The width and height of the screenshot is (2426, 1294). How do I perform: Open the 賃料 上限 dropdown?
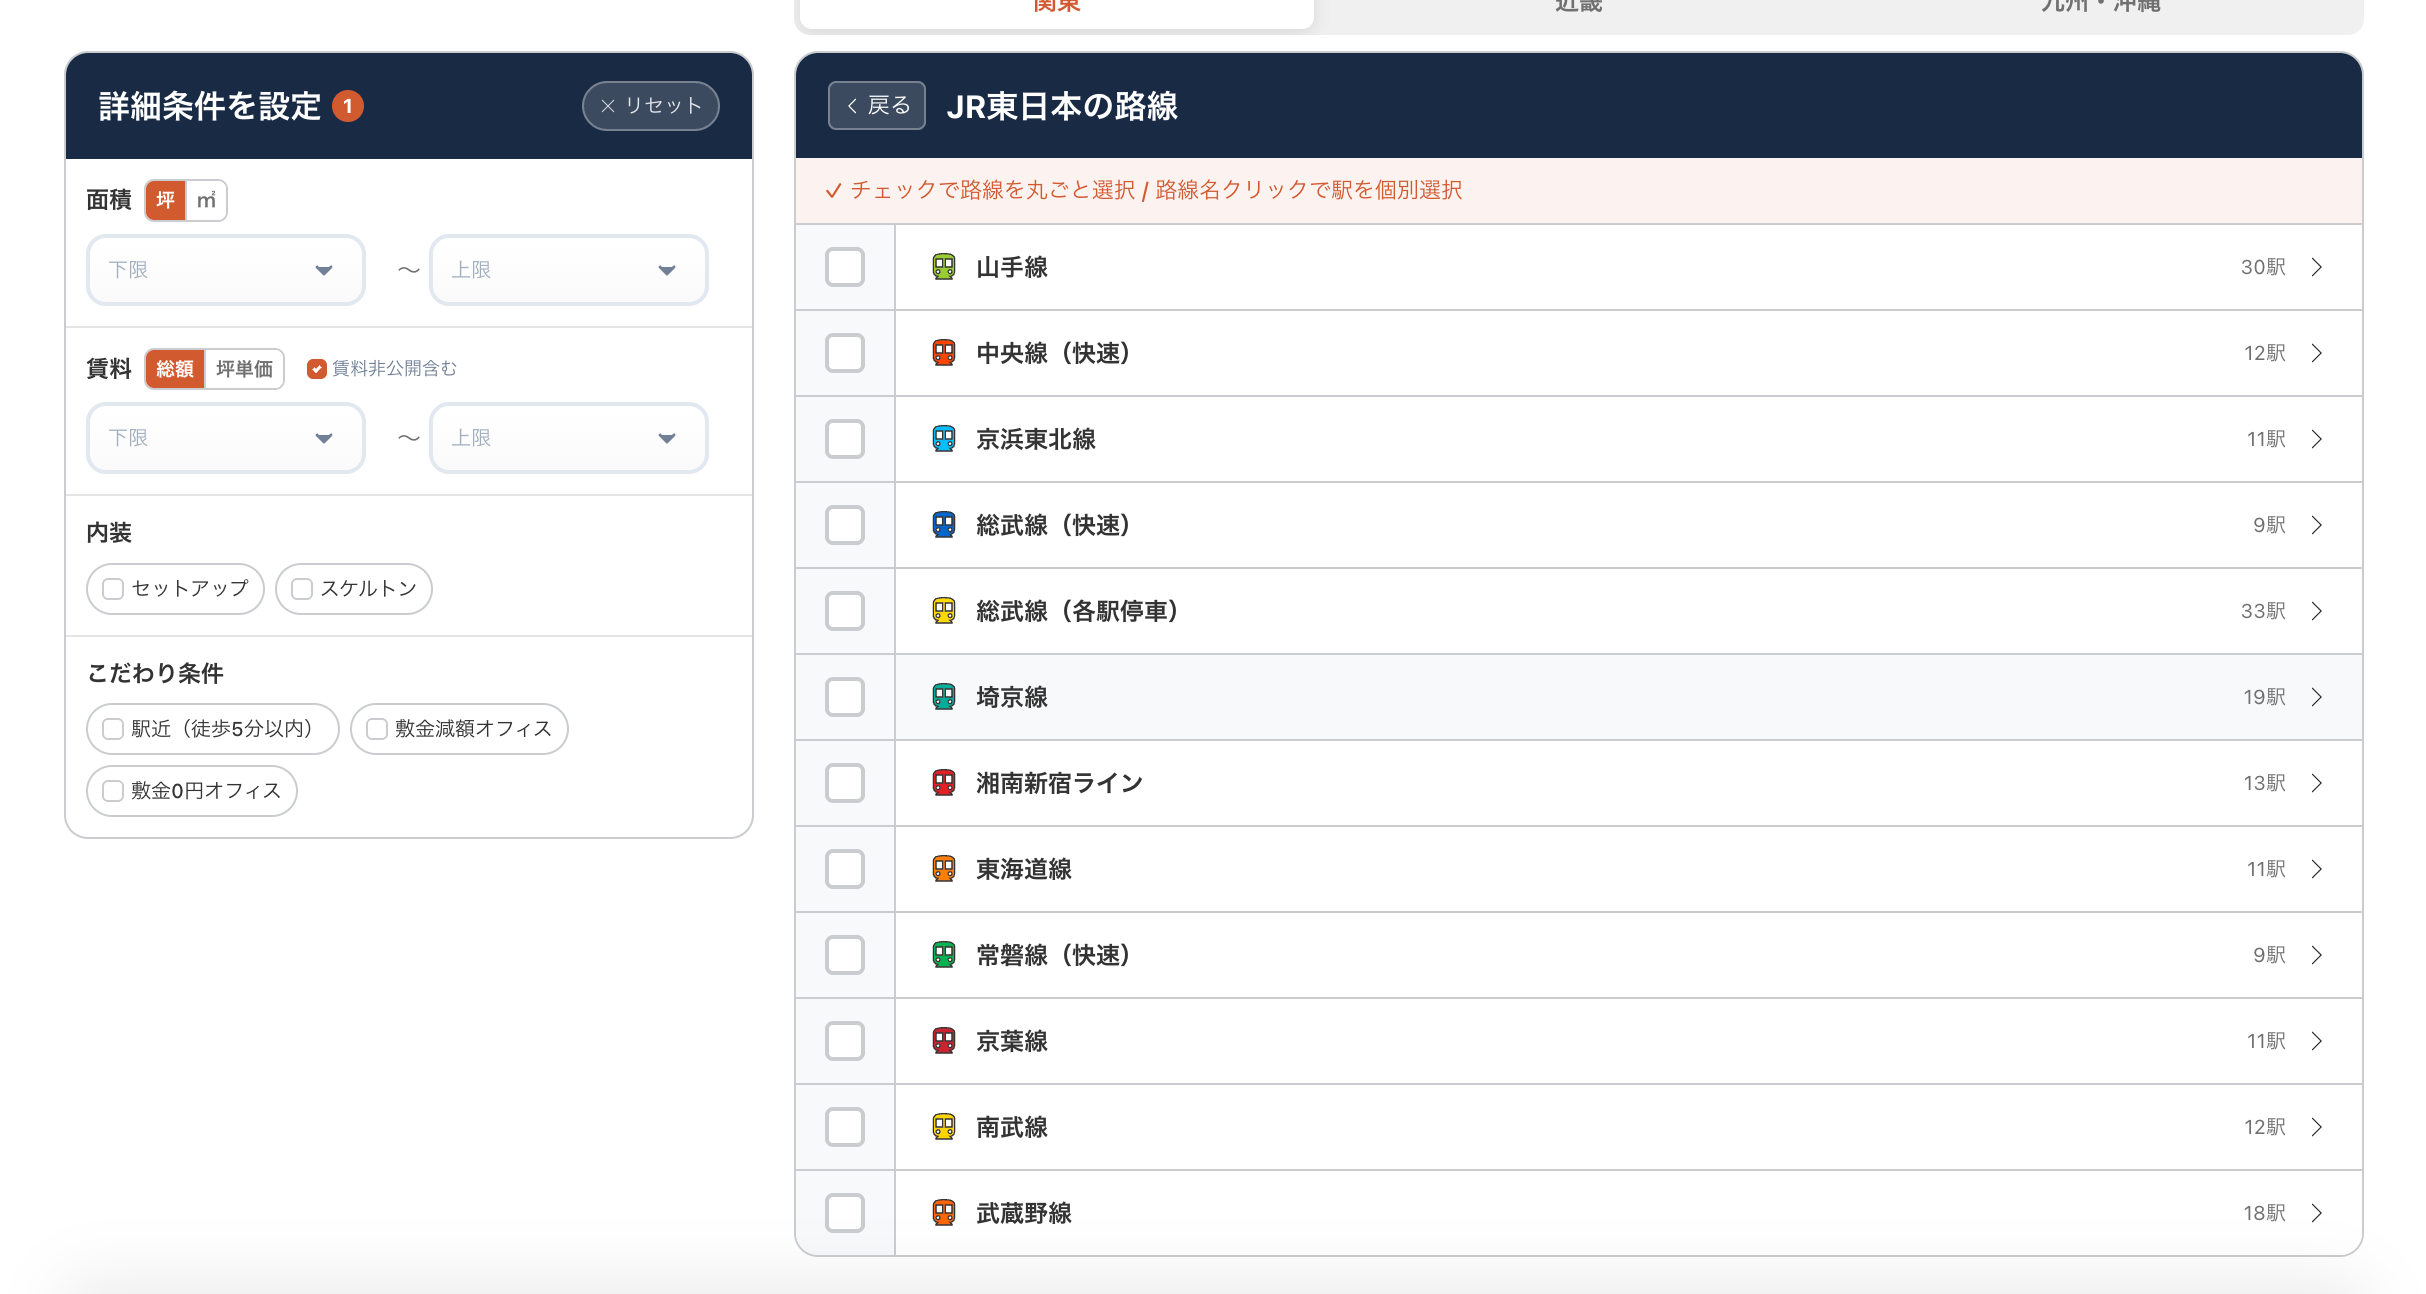pos(568,438)
